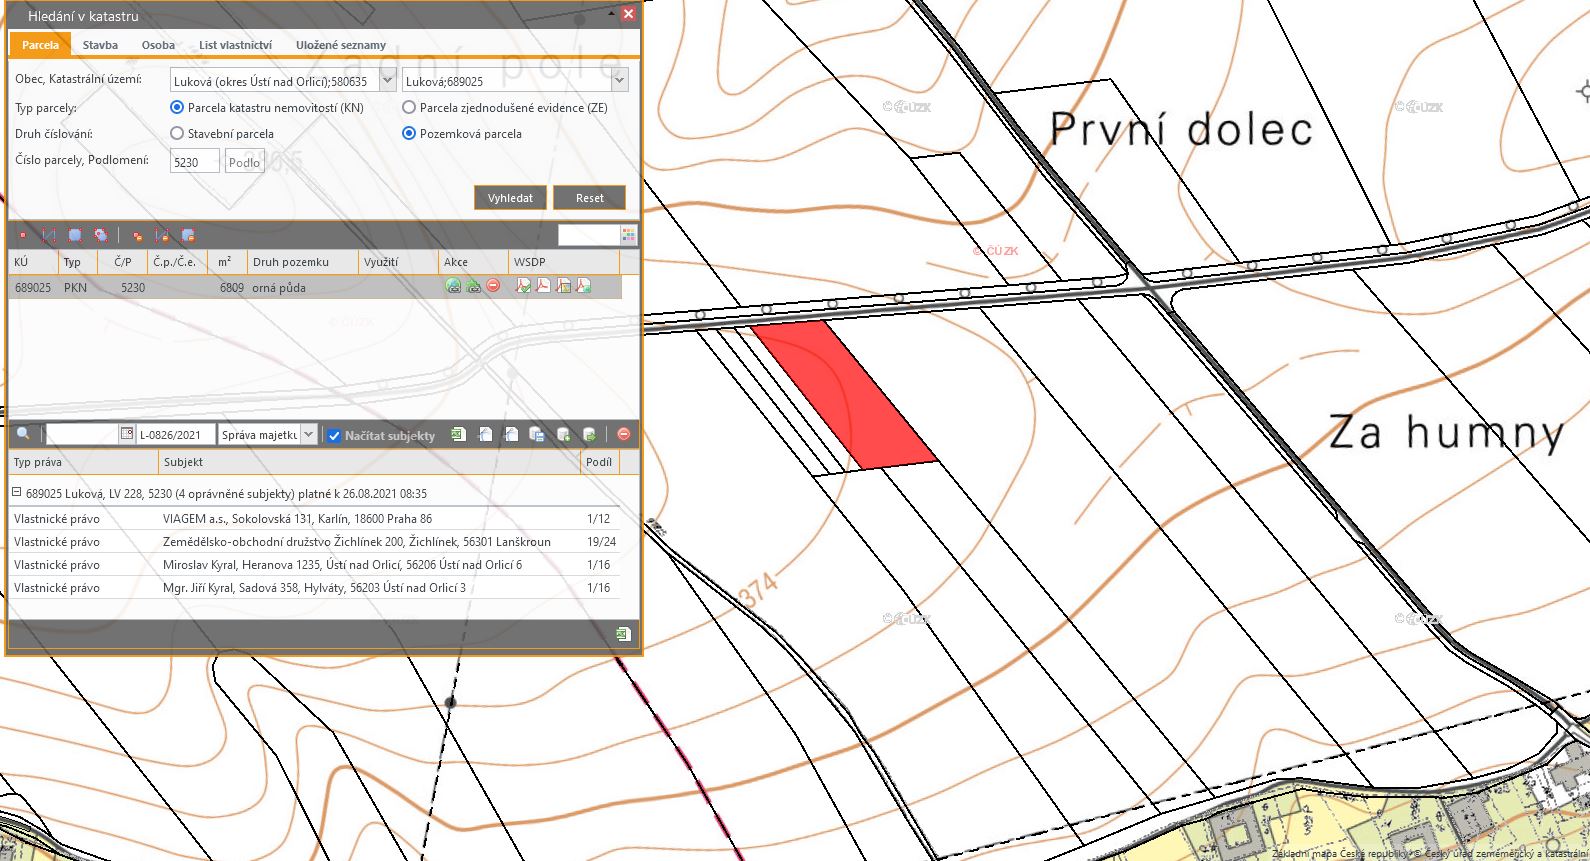1590x861 pixels.
Task: Click the color grid icon in results toolbar
Action: pyautogui.click(x=628, y=236)
